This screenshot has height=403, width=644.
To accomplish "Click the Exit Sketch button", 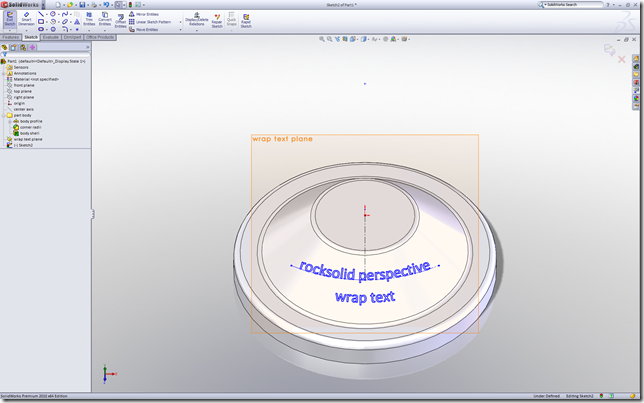I will pos(9,19).
